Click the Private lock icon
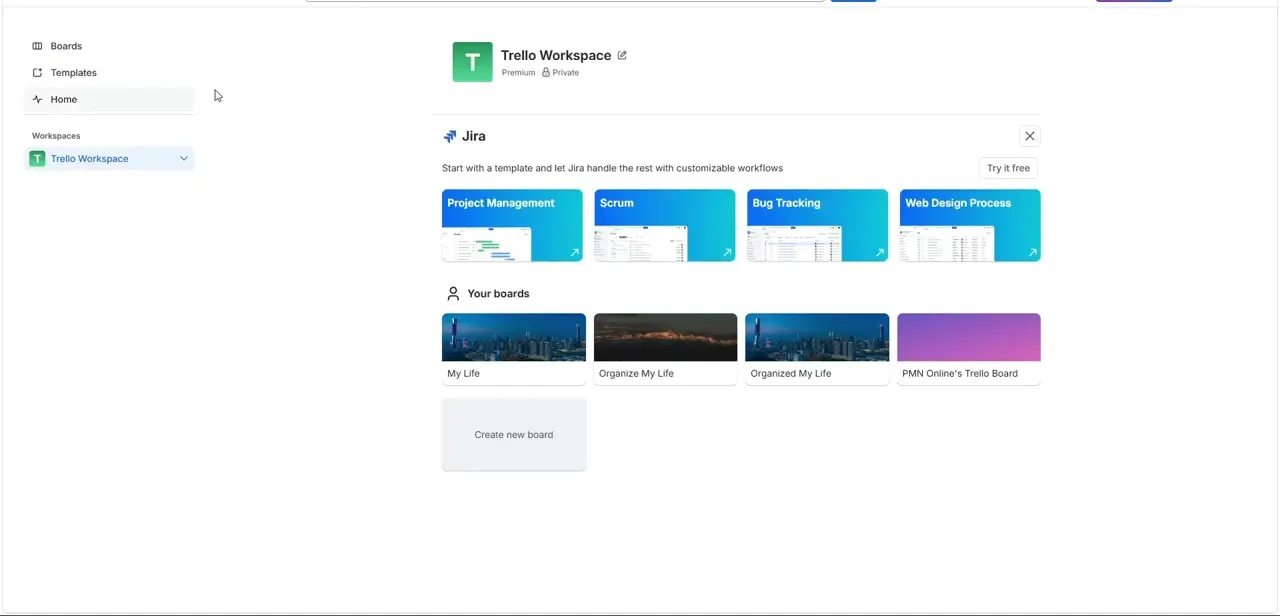 click(x=546, y=72)
